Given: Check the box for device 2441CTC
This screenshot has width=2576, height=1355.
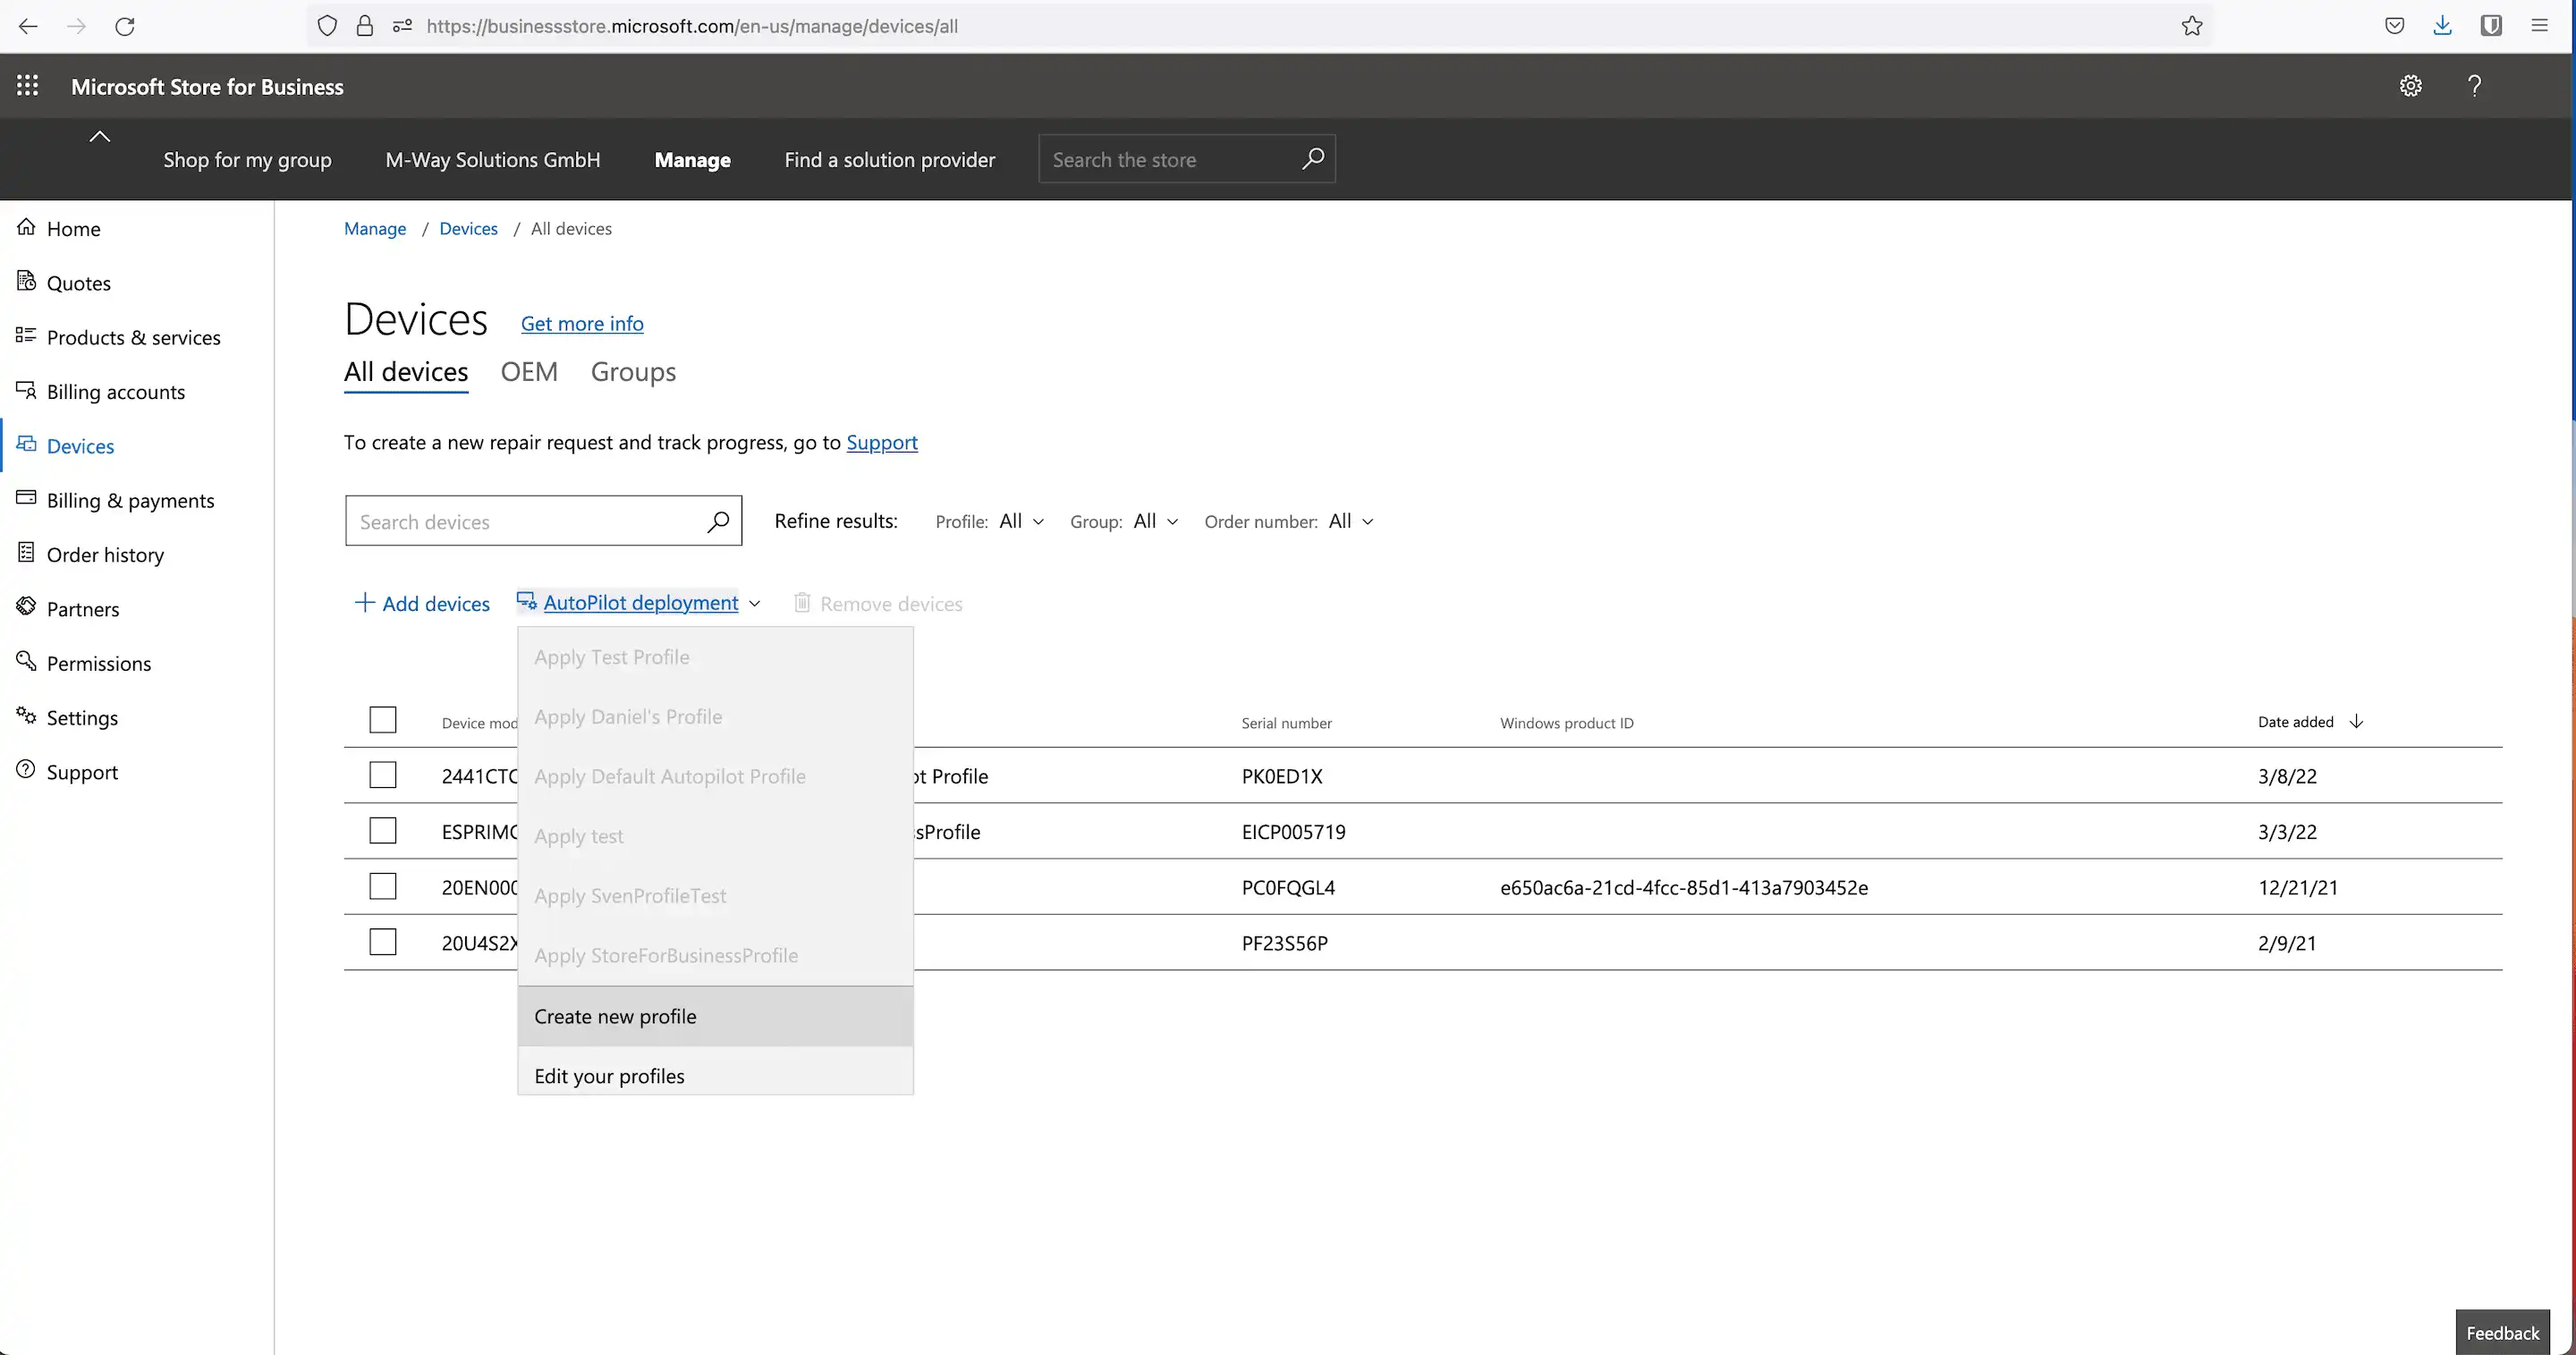Looking at the screenshot, I should 383,775.
